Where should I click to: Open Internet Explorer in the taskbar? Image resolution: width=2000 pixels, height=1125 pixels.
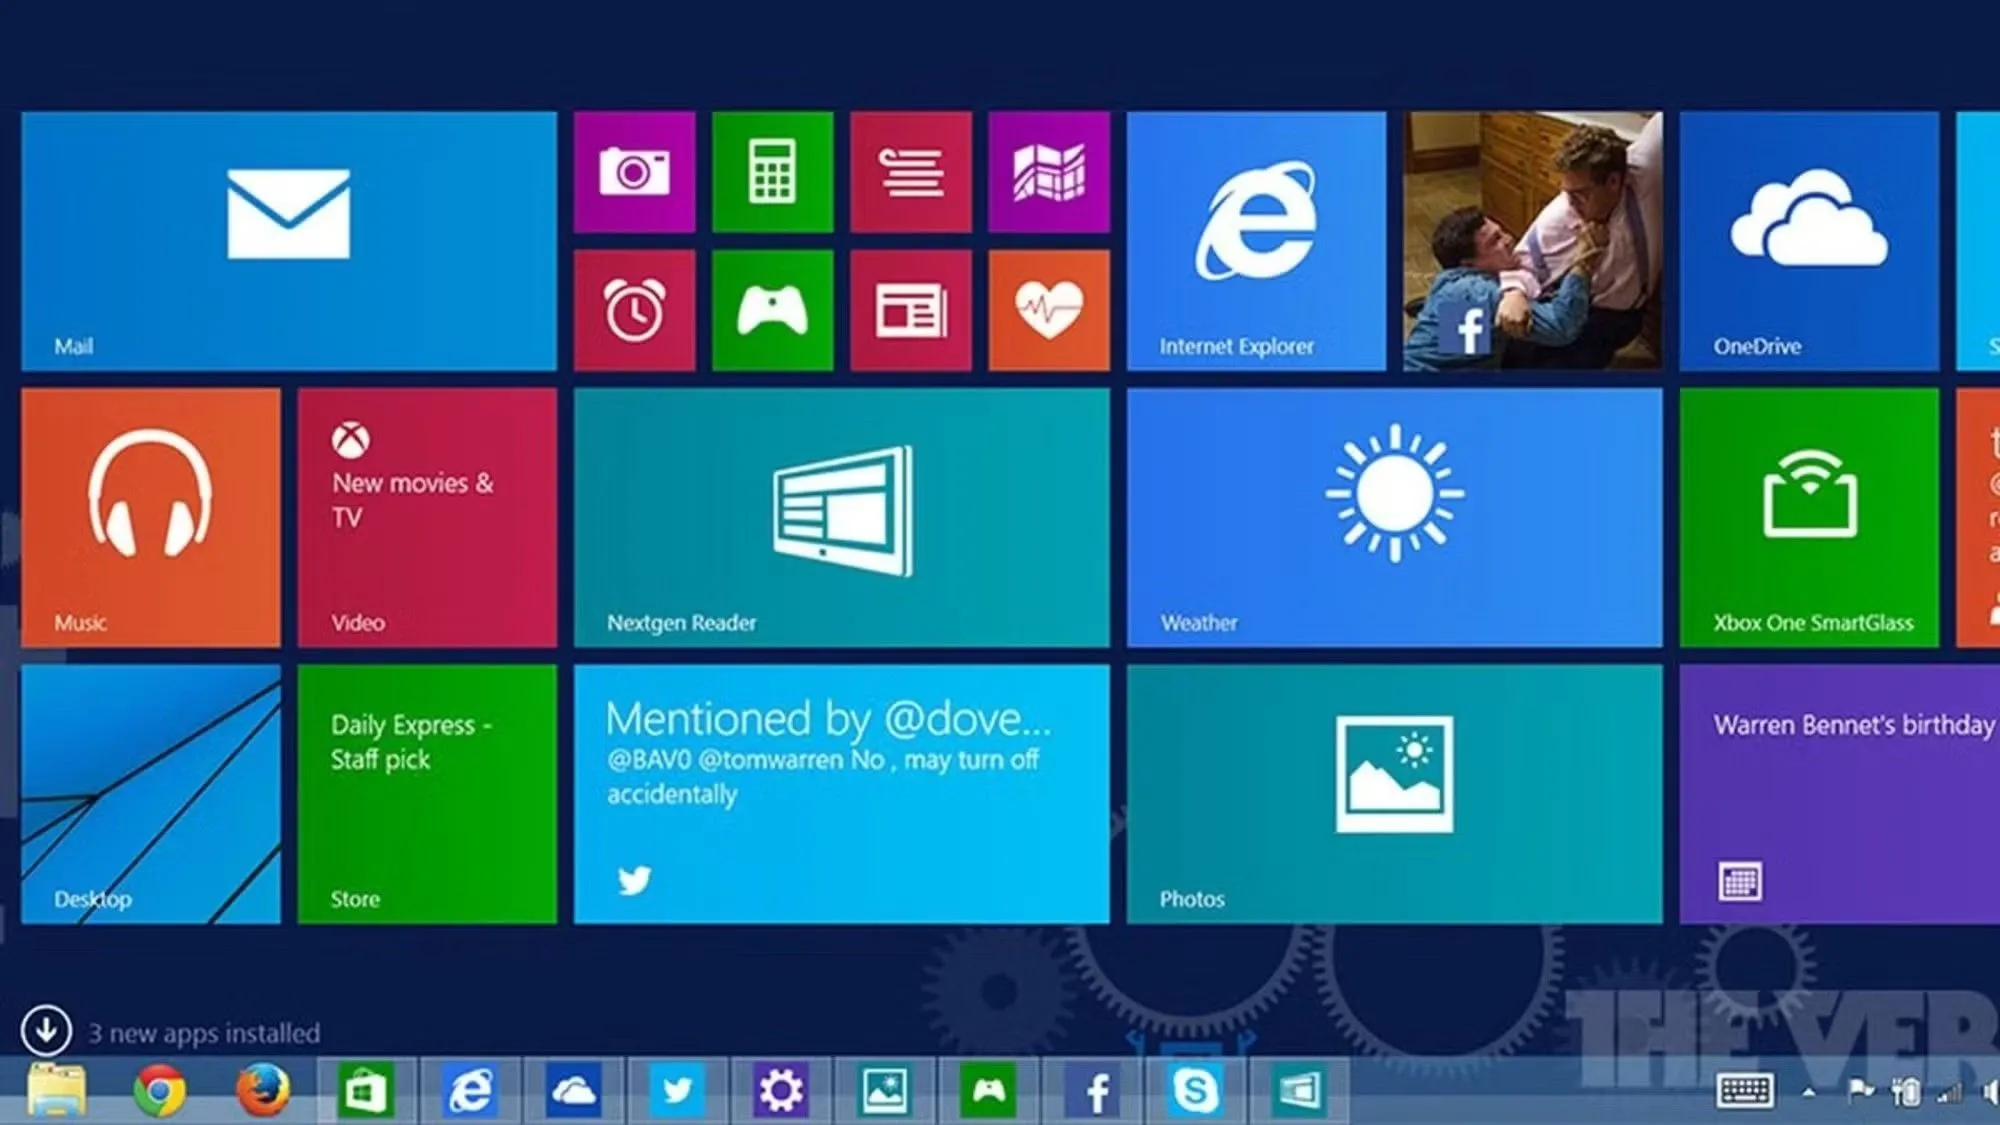coord(470,1091)
